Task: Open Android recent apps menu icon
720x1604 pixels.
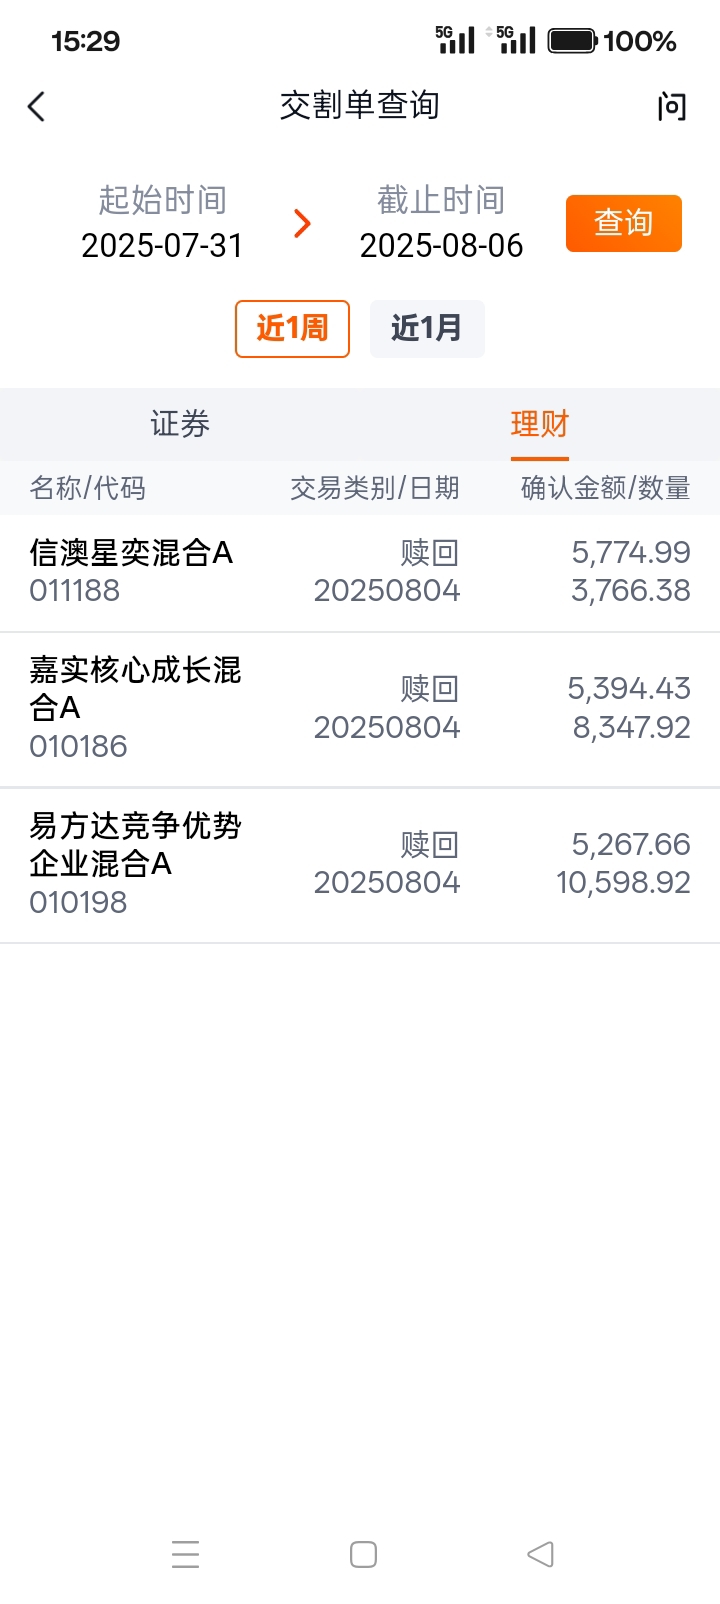Action: 185,1553
